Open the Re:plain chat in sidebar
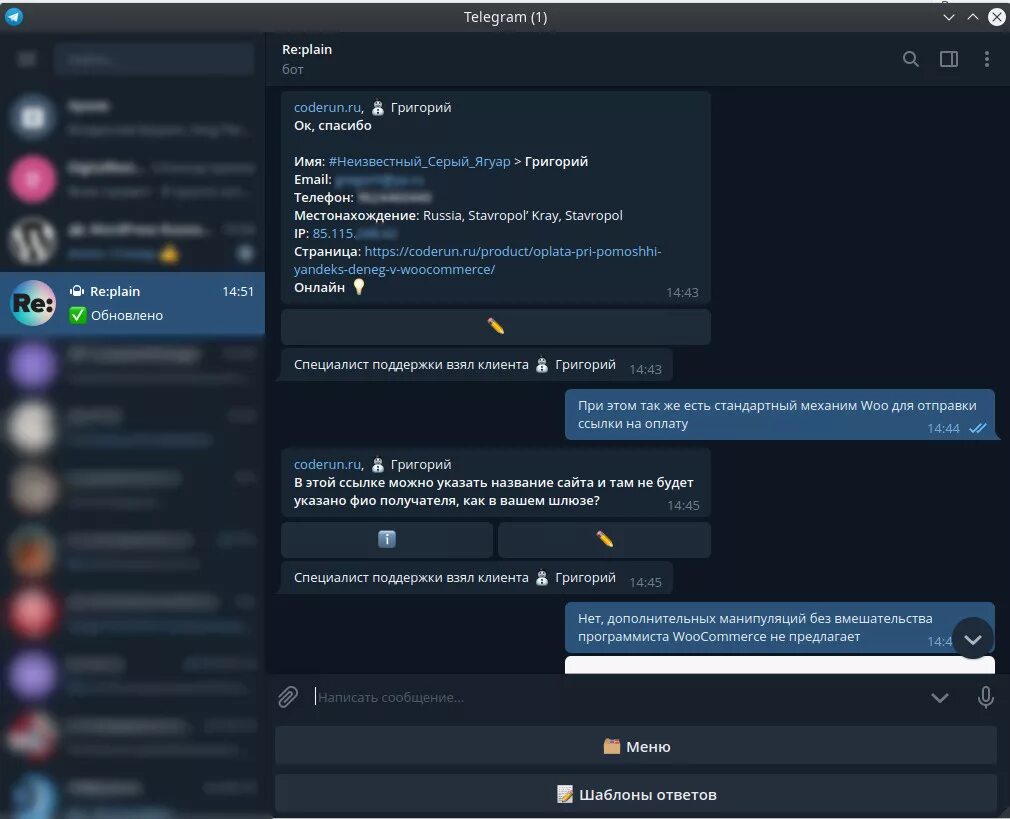 click(132, 304)
